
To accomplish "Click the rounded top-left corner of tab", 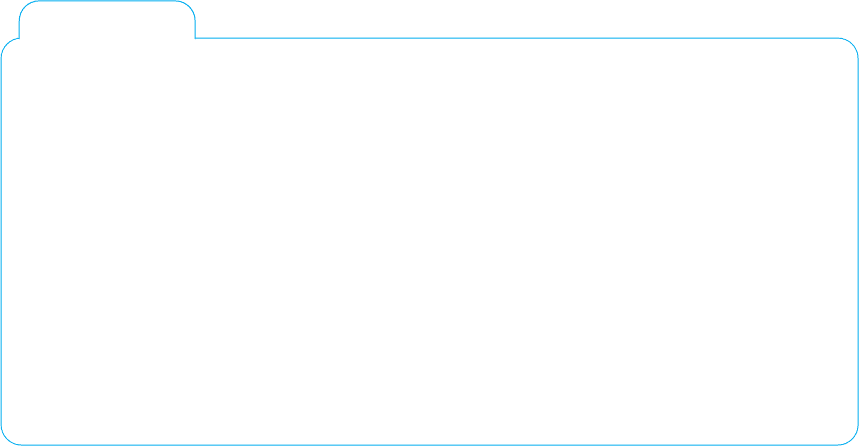I will (26, 7).
